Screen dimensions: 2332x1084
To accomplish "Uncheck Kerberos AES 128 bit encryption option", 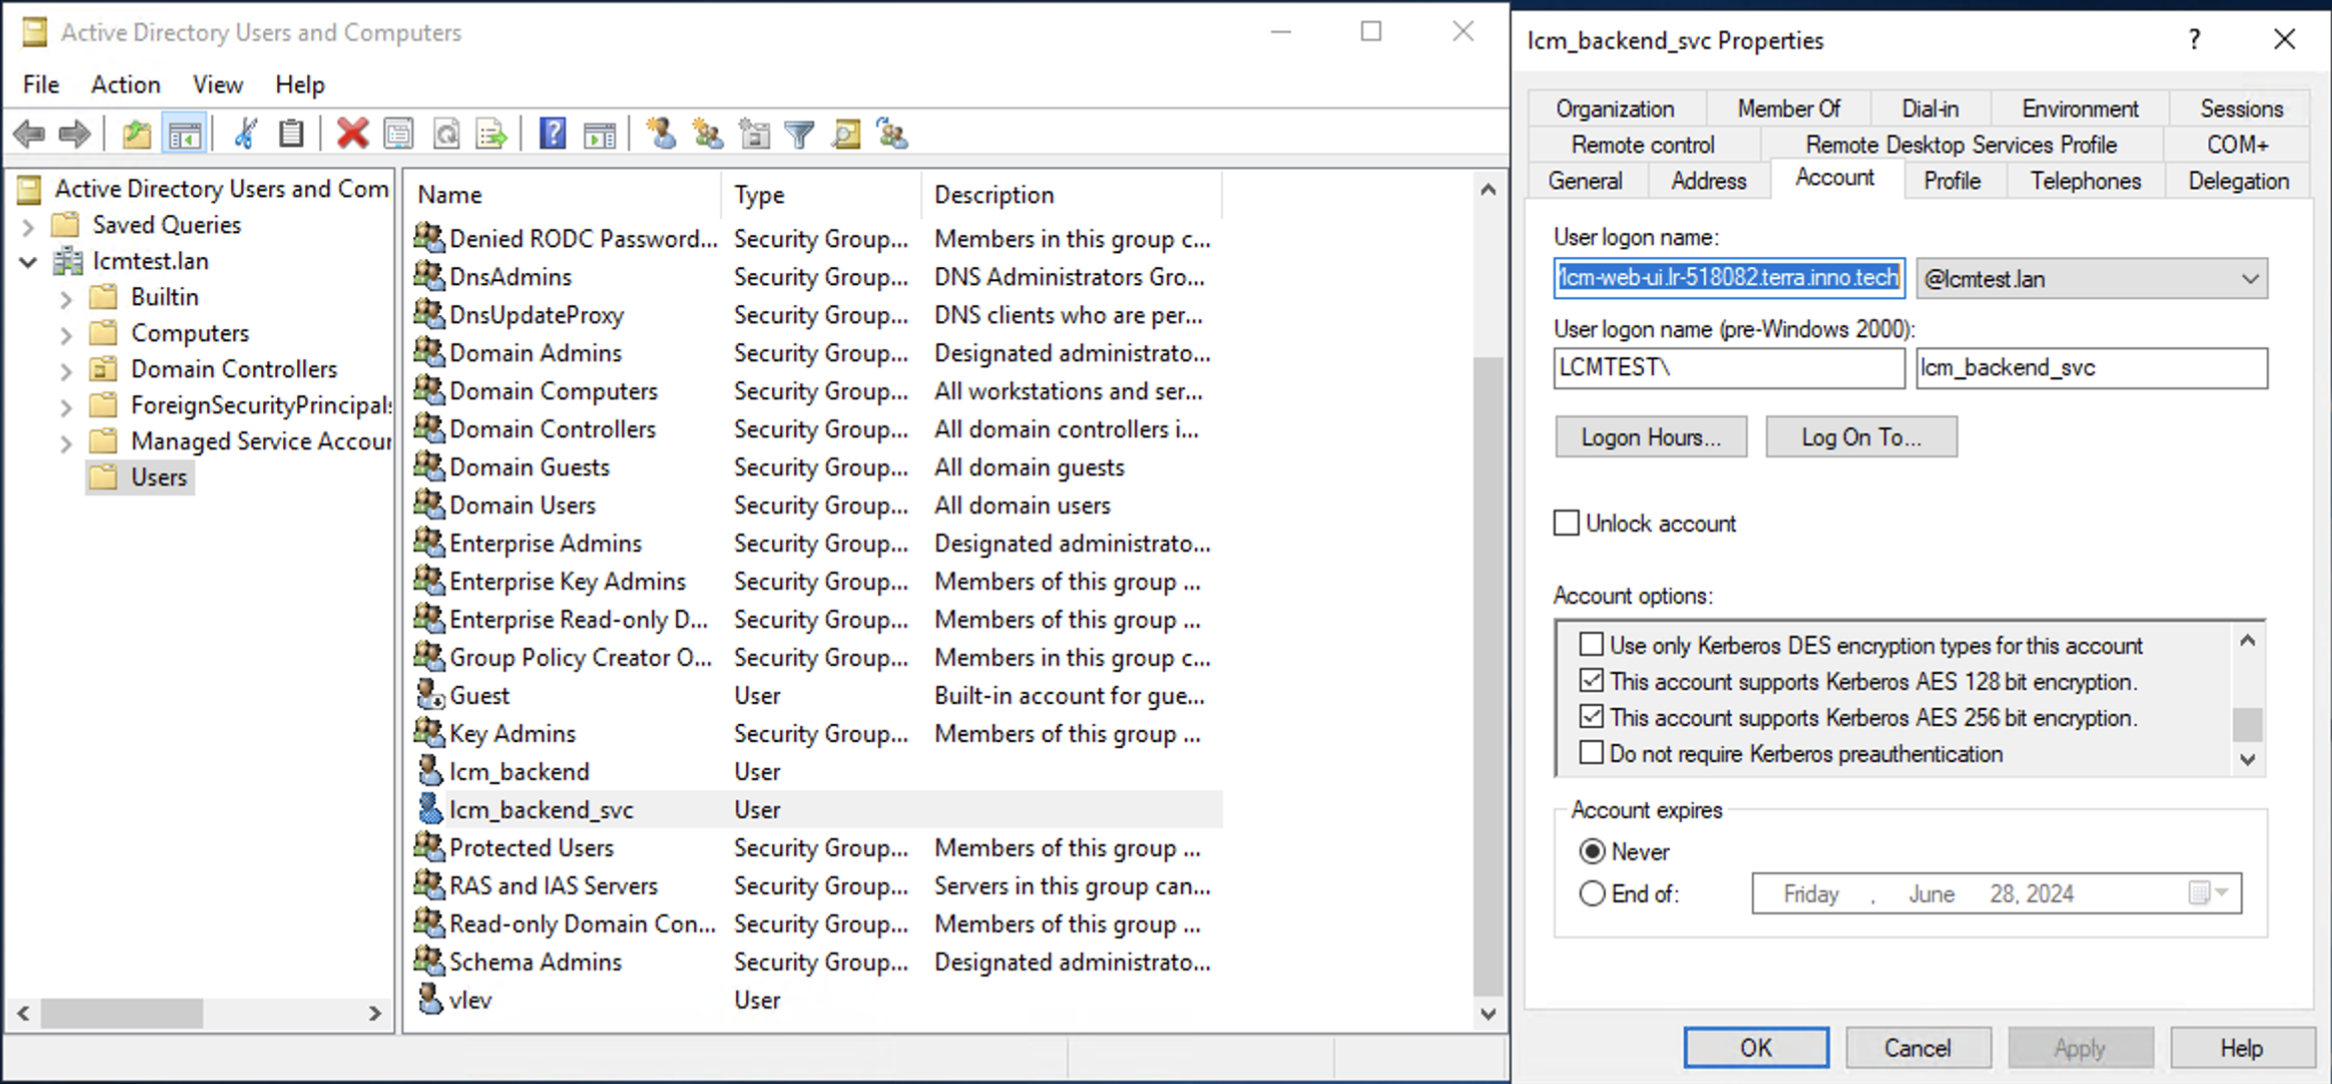I will (1591, 682).
